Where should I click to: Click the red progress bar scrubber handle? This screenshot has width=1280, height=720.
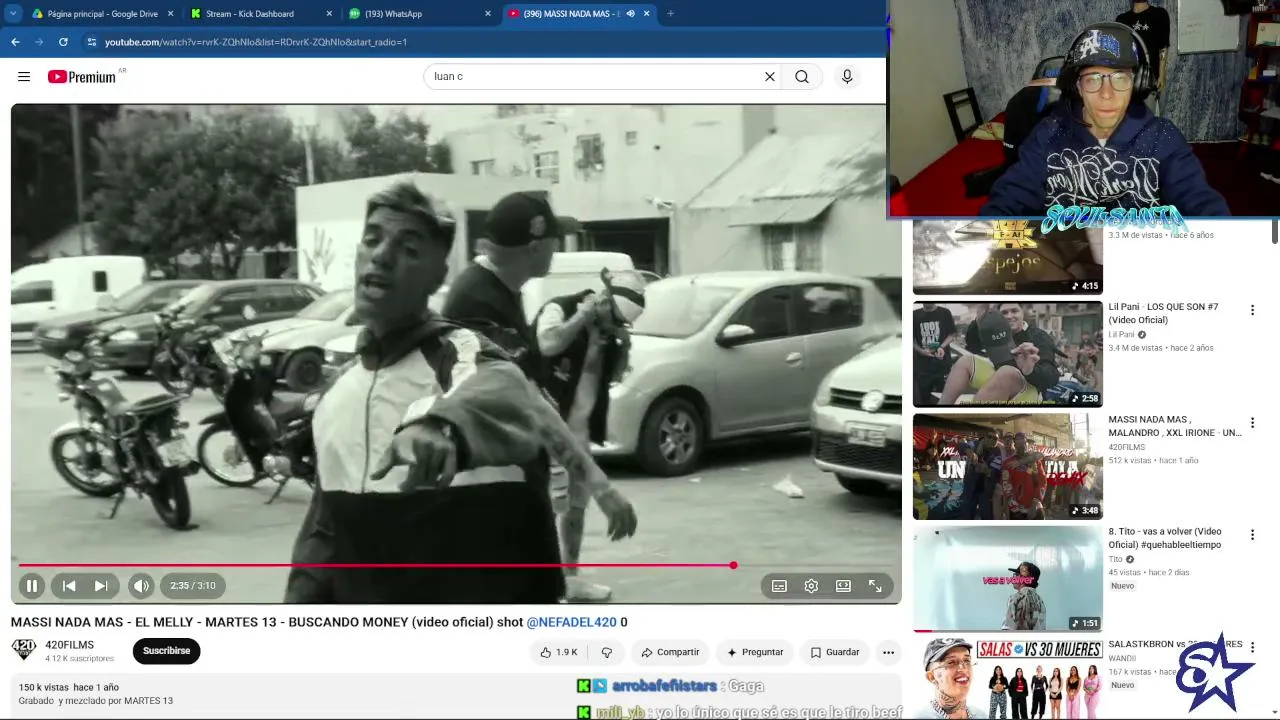[733, 566]
